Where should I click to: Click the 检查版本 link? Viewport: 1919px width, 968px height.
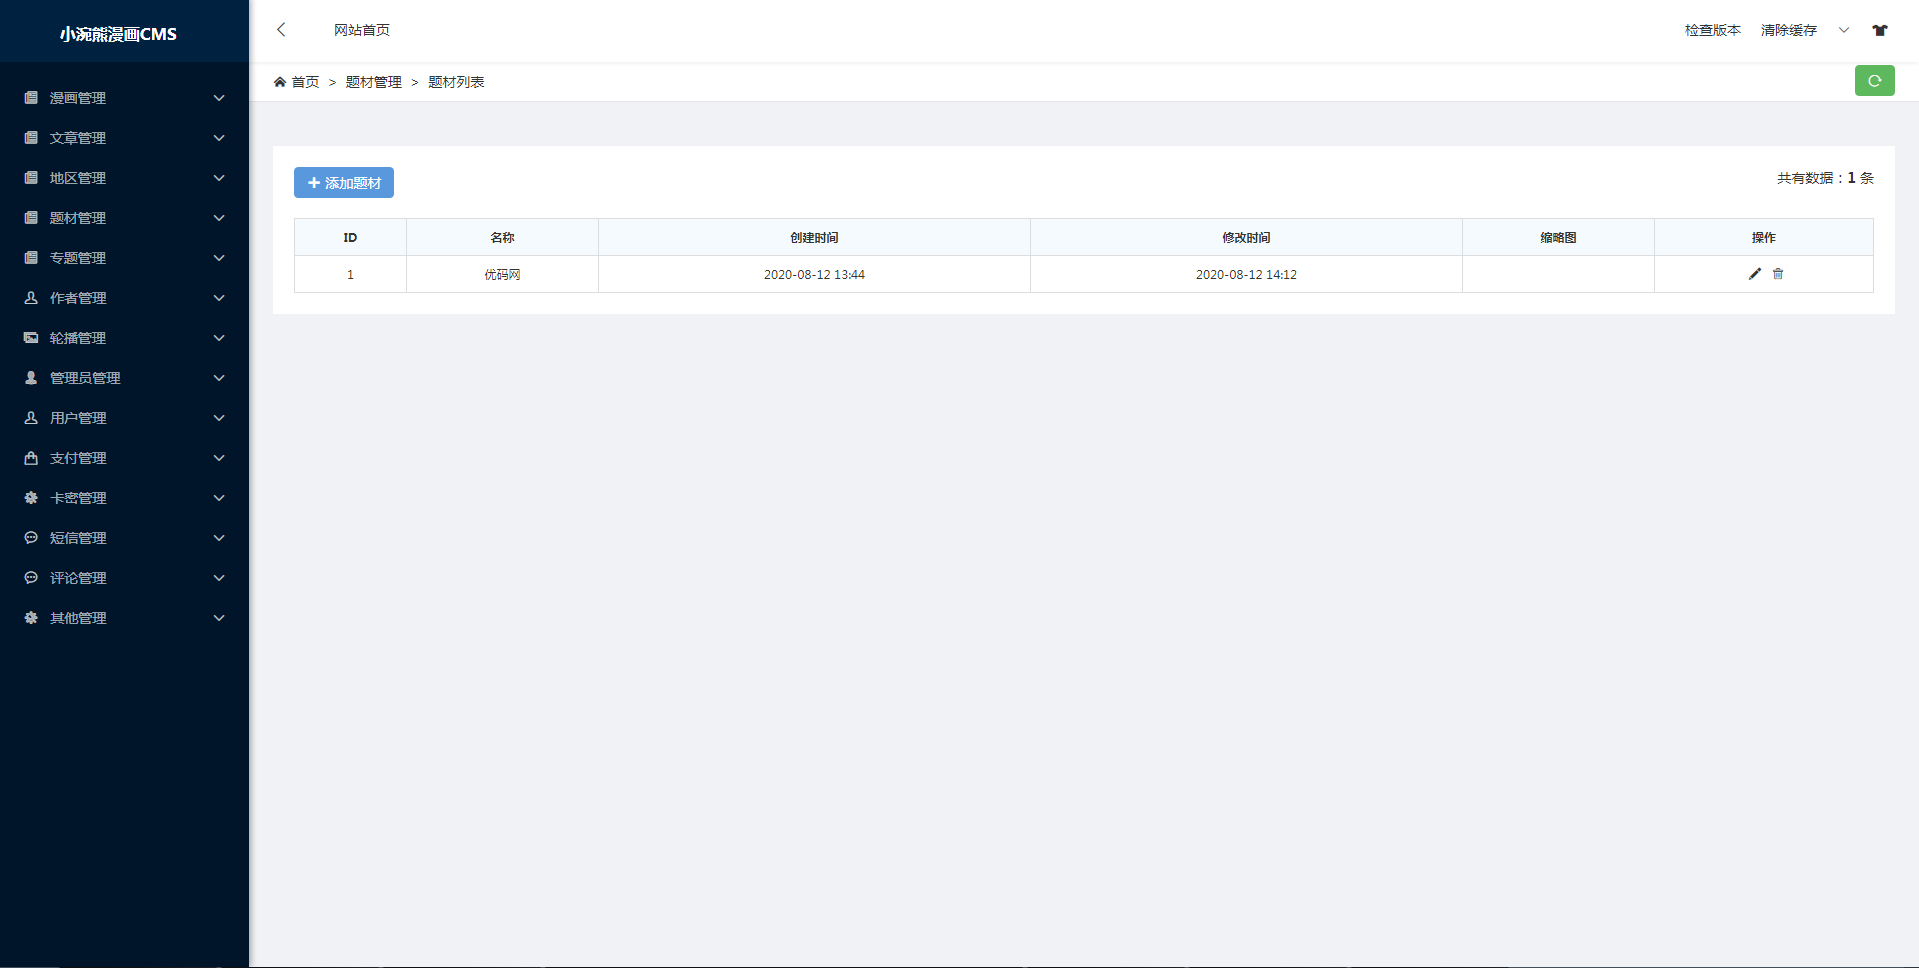click(x=1712, y=30)
